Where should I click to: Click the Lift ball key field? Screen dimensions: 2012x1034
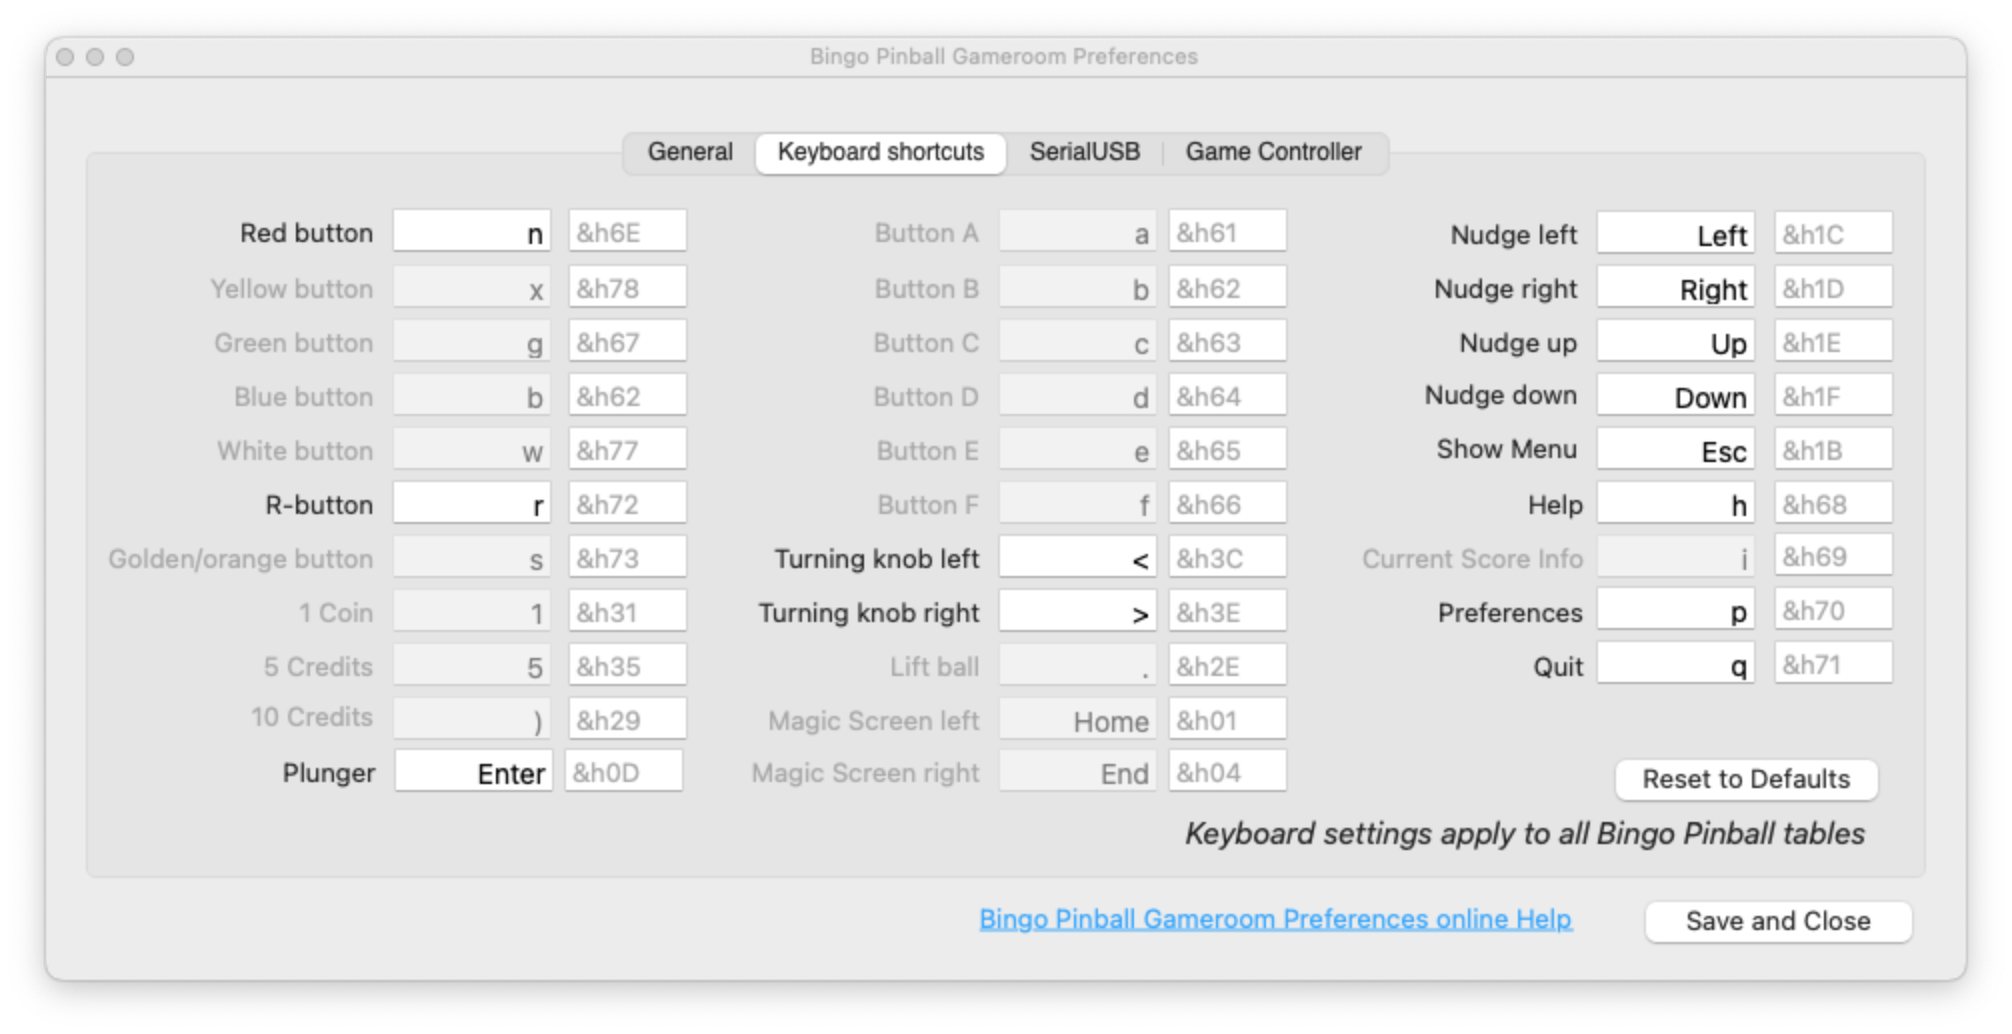click(x=1077, y=665)
